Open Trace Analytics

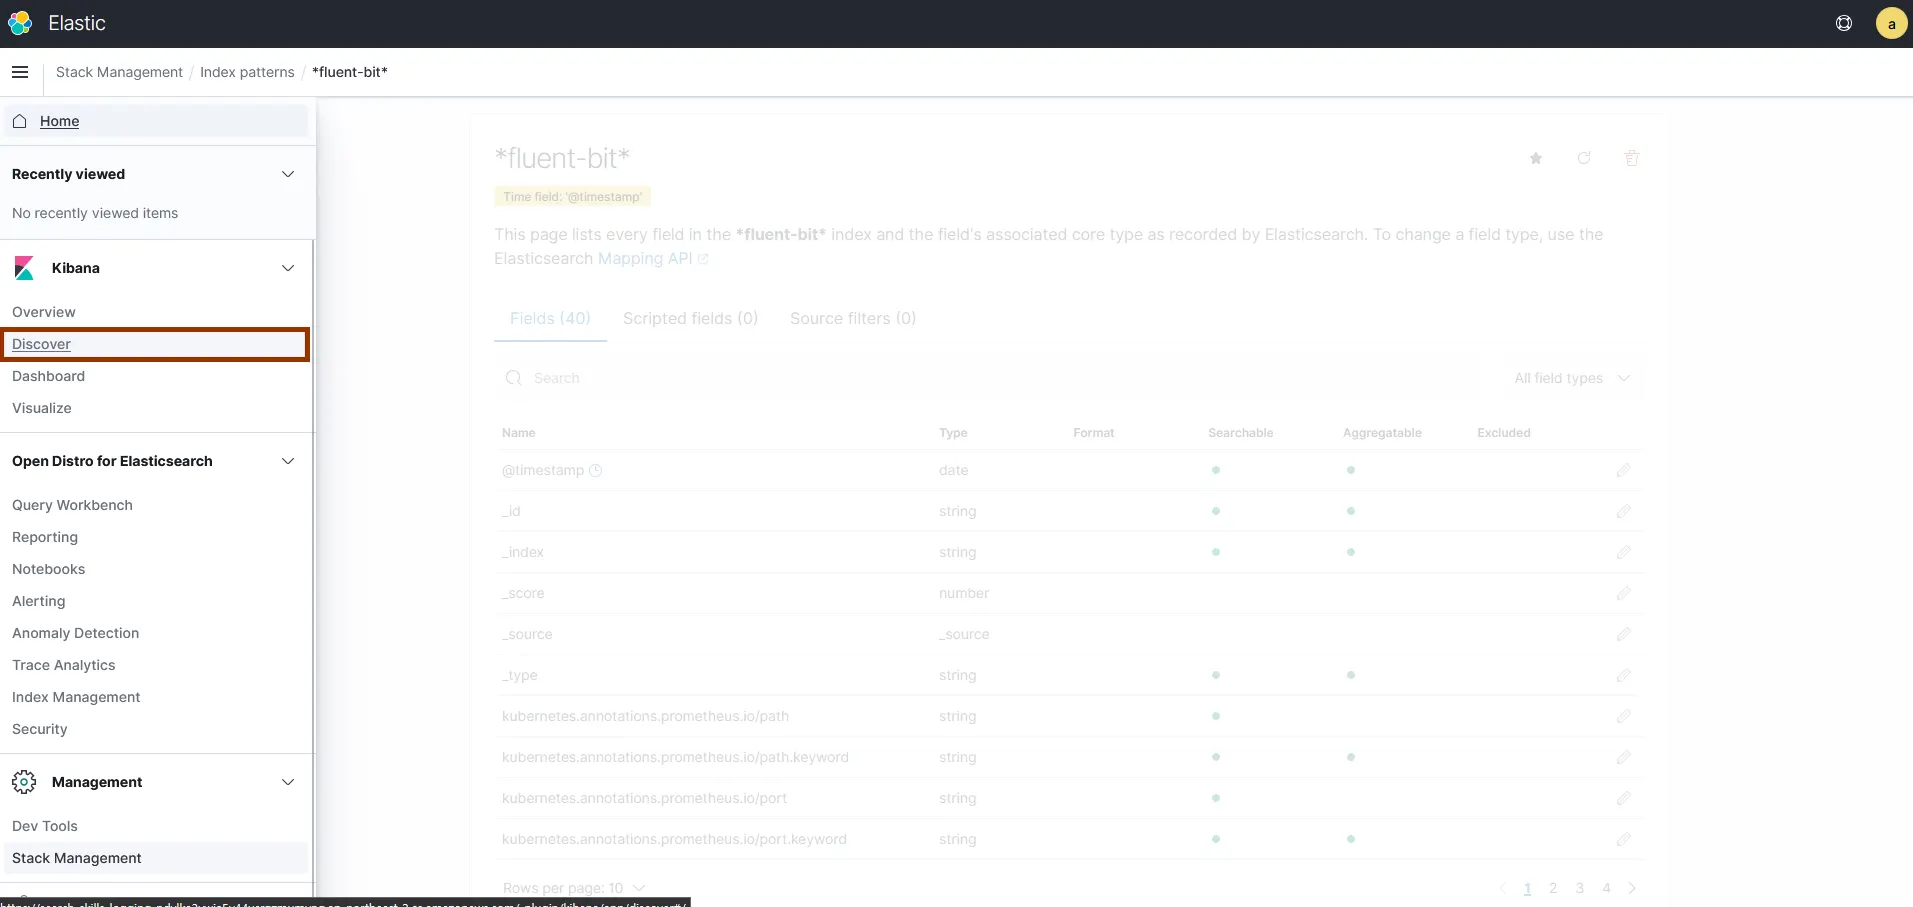tap(64, 665)
